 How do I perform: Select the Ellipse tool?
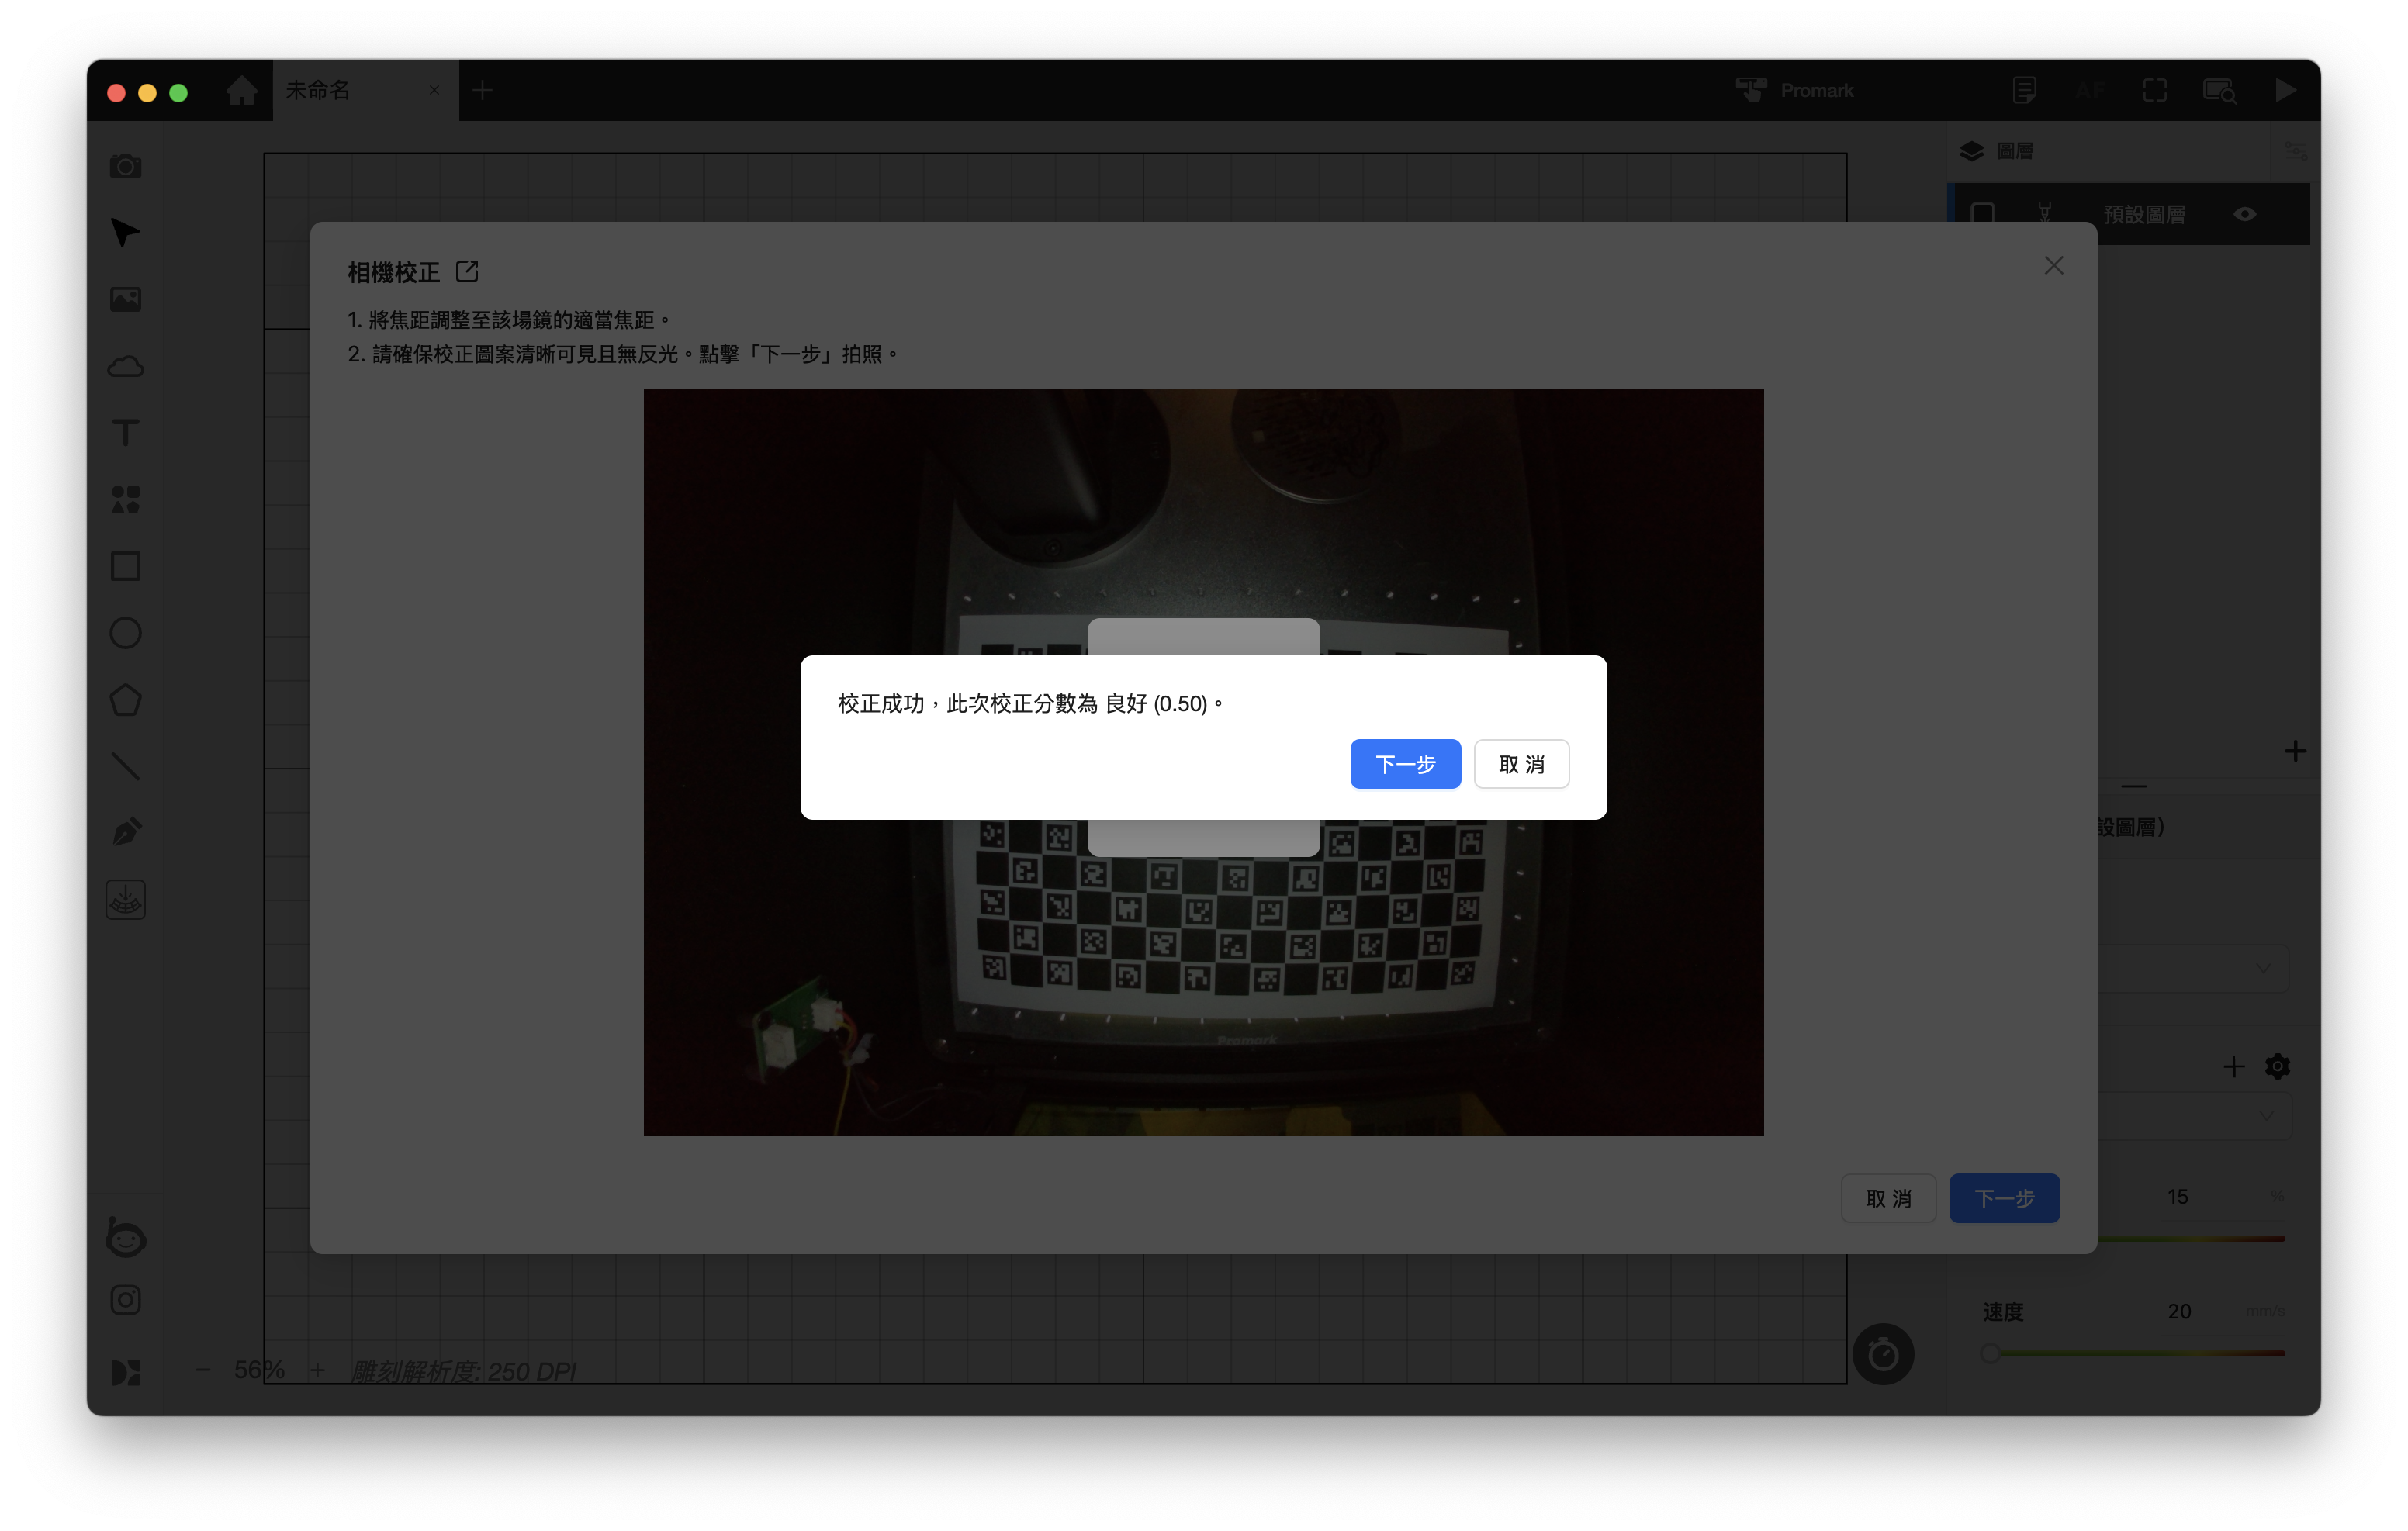[x=125, y=633]
